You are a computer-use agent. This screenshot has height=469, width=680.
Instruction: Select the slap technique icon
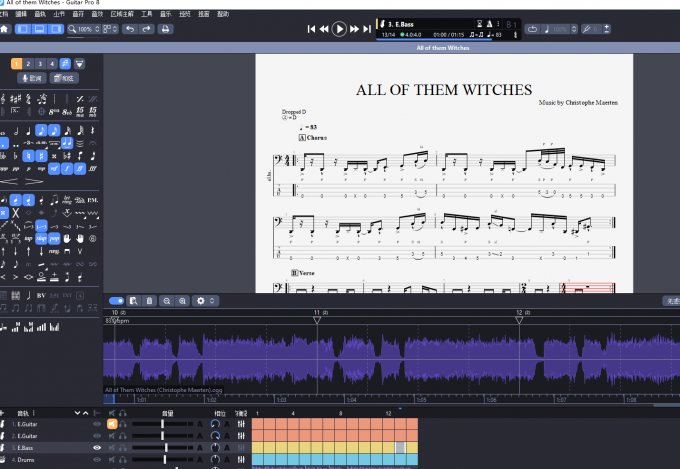[41, 239]
